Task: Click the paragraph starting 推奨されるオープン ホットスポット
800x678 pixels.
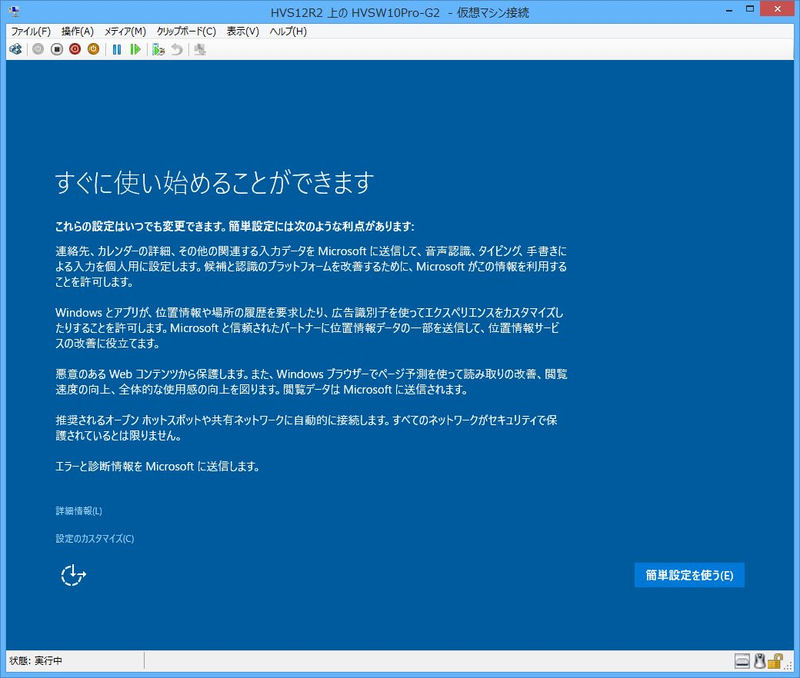Action: pyautogui.click(x=306, y=428)
